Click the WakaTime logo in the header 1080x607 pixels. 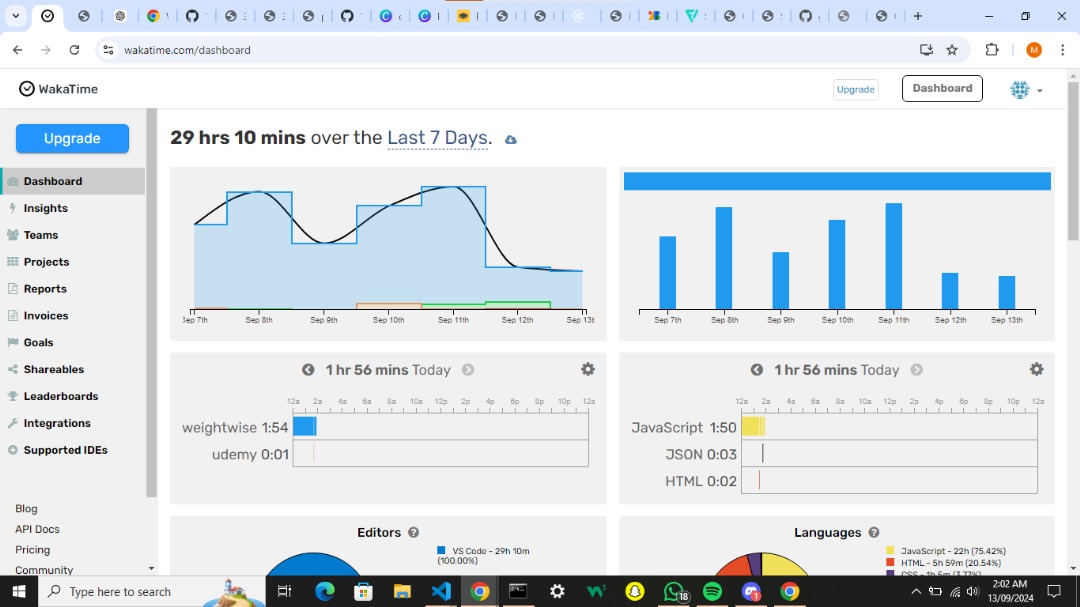(59, 89)
